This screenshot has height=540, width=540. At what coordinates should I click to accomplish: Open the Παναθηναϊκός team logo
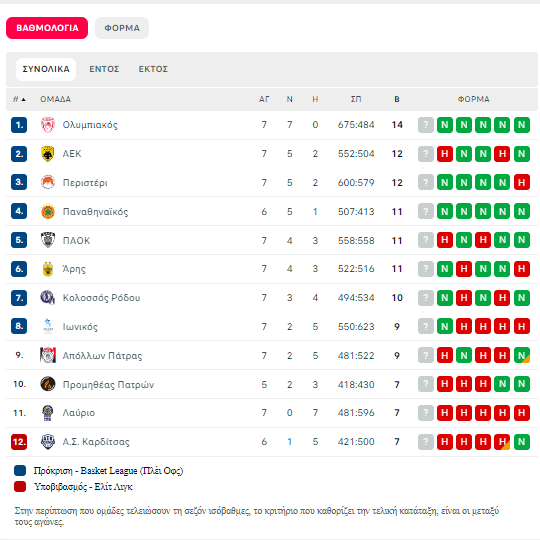point(48,211)
